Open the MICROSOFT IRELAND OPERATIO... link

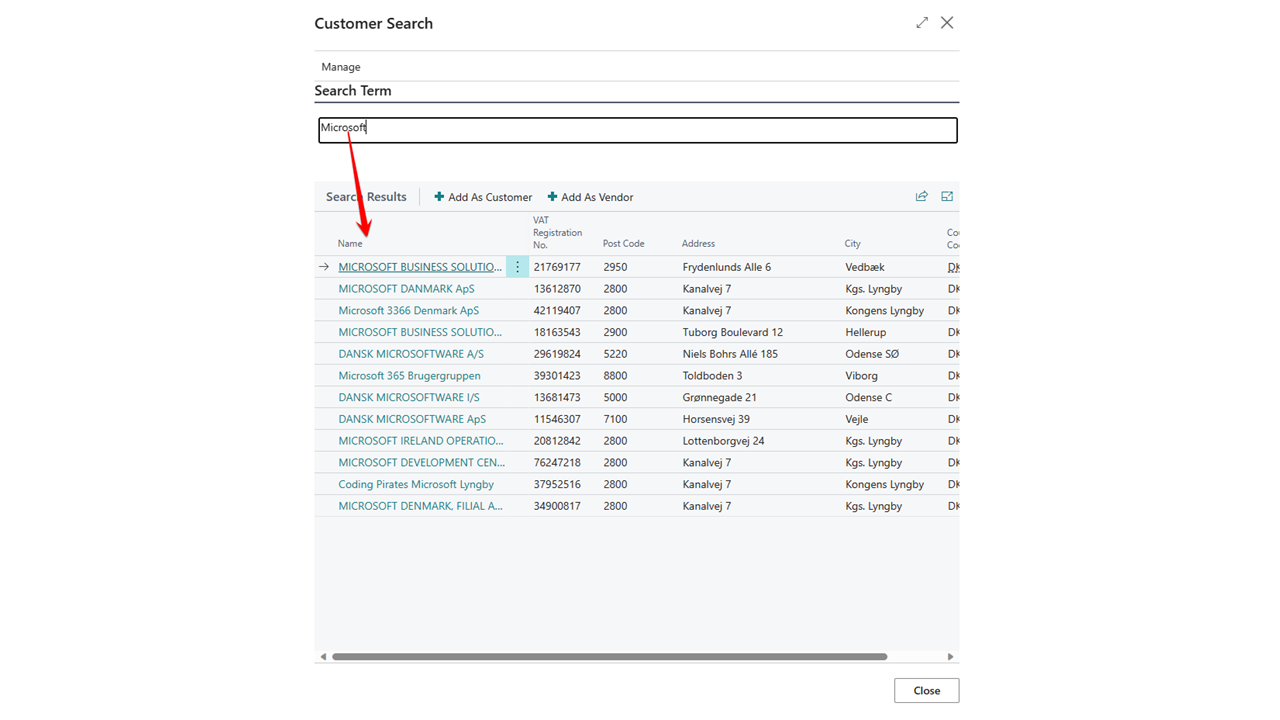[421, 441]
